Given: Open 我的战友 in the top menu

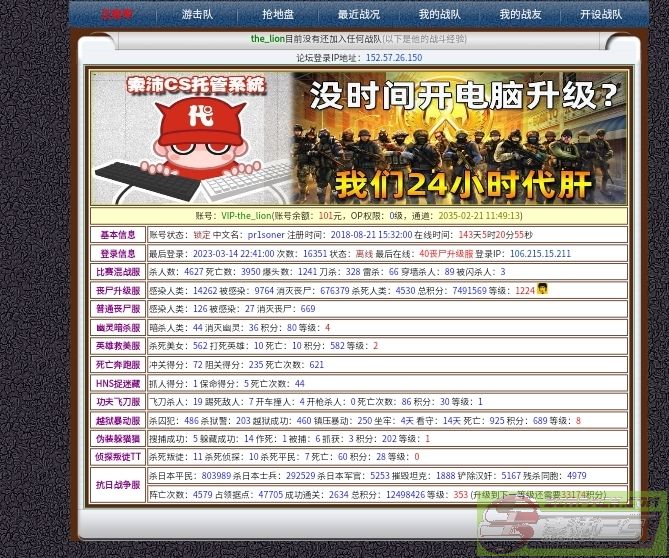Looking at the screenshot, I should click(520, 15).
